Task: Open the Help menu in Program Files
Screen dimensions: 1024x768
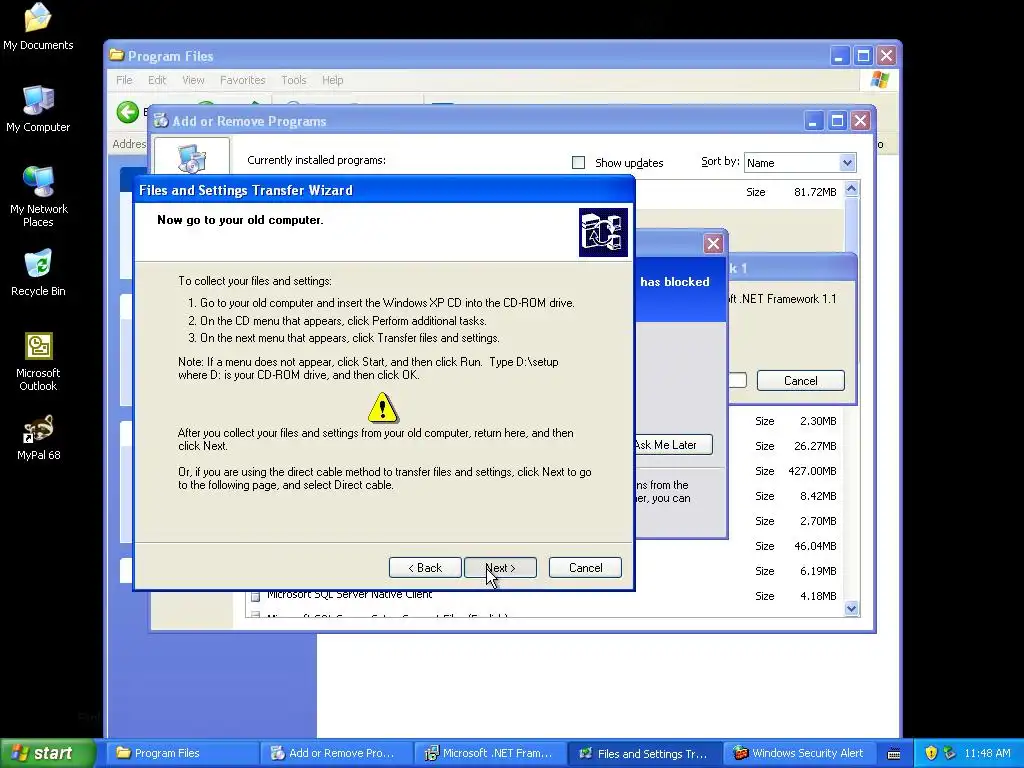Action: click(x=332, y=80)
